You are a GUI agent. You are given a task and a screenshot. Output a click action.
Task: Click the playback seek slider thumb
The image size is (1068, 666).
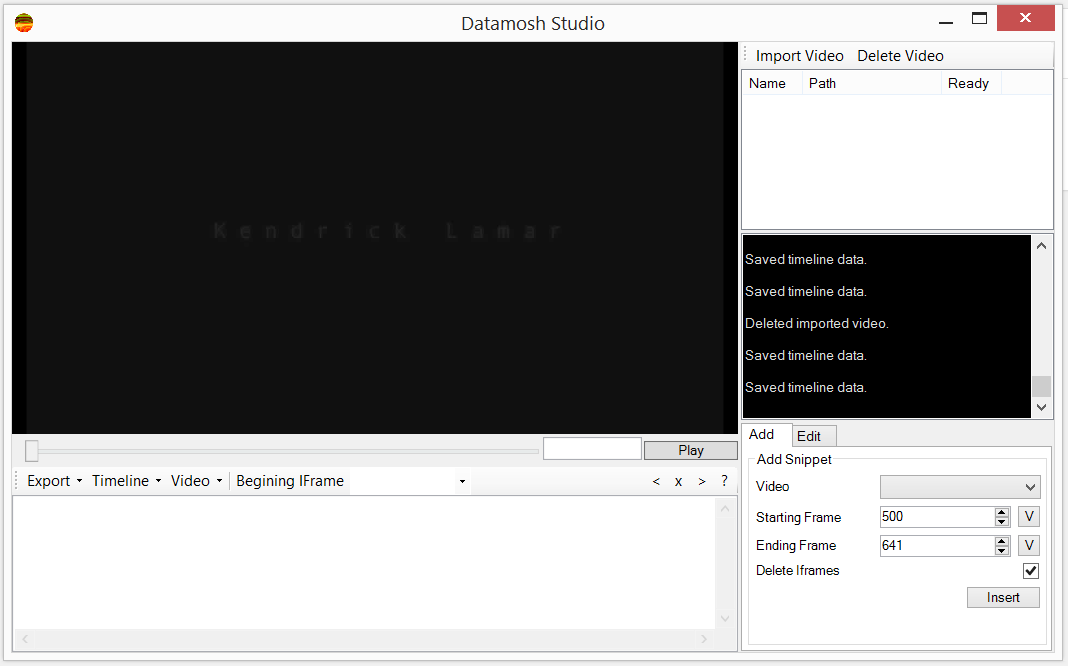(31, 450)
